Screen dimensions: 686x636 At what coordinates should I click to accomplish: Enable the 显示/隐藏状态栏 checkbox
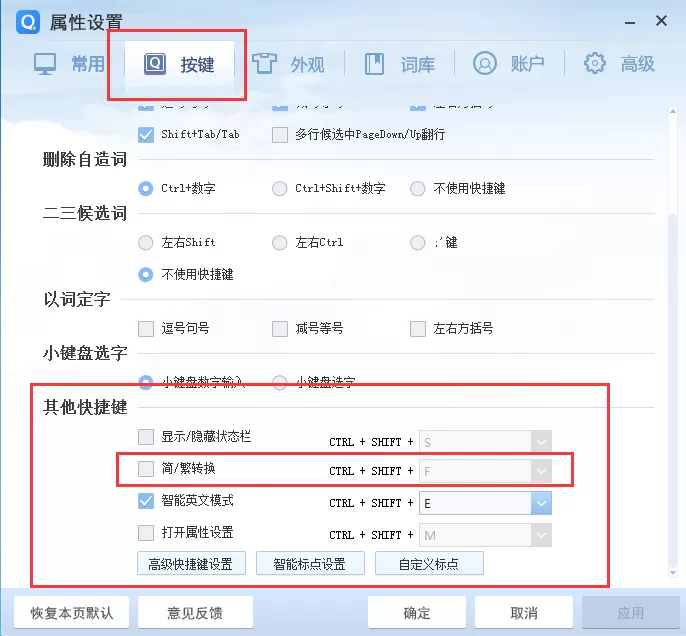(146, 437)
